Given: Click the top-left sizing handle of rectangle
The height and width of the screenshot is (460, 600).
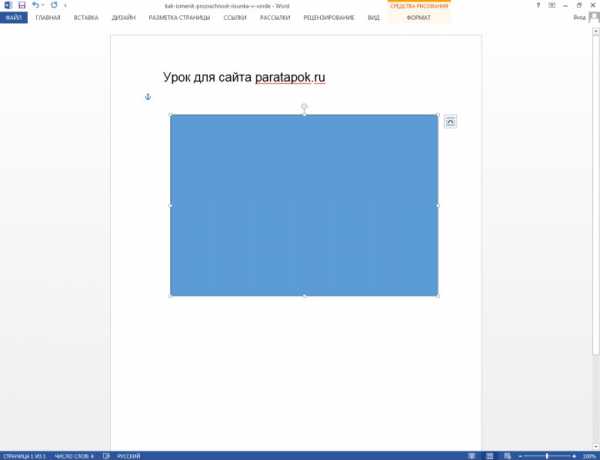Looking at the screenshot, I should [170, 115].
